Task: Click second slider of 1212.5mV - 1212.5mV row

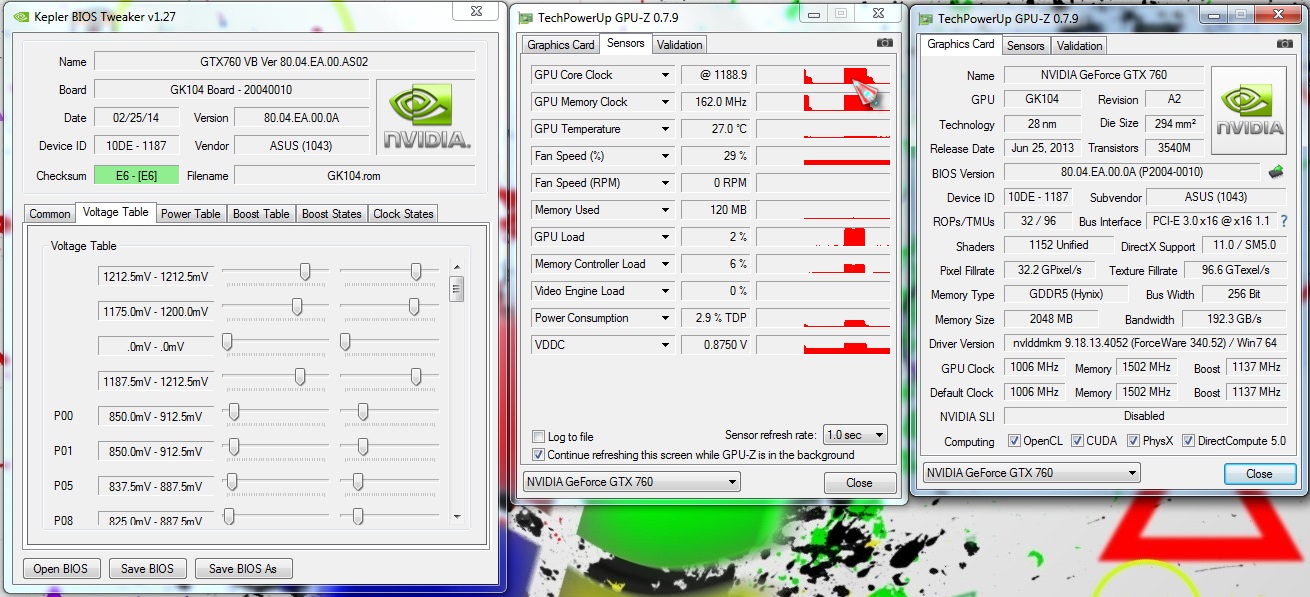Action: pos(416,272)
